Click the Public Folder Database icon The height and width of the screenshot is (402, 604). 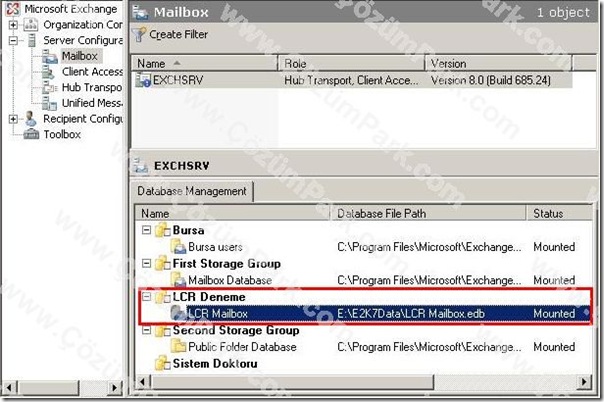pos(178,347)
